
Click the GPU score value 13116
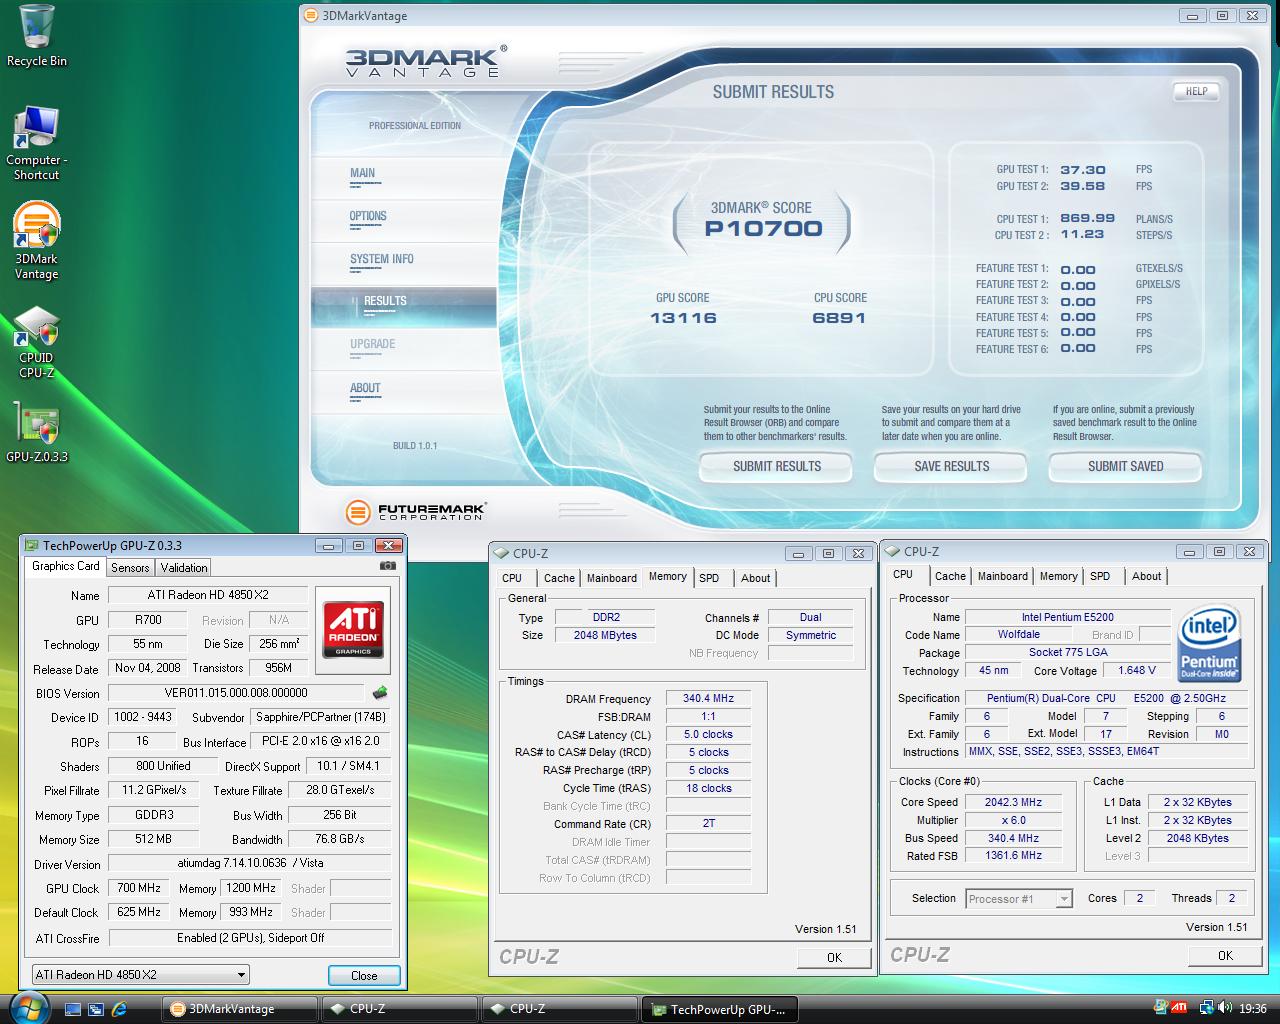click(x=683, y=318)
